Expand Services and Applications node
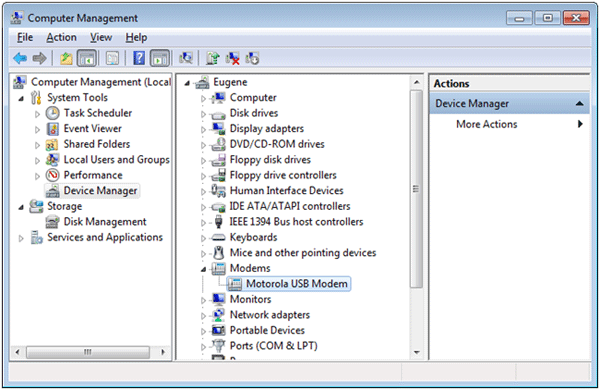Viewport: 600px width, 390px height. pos(21,238)
